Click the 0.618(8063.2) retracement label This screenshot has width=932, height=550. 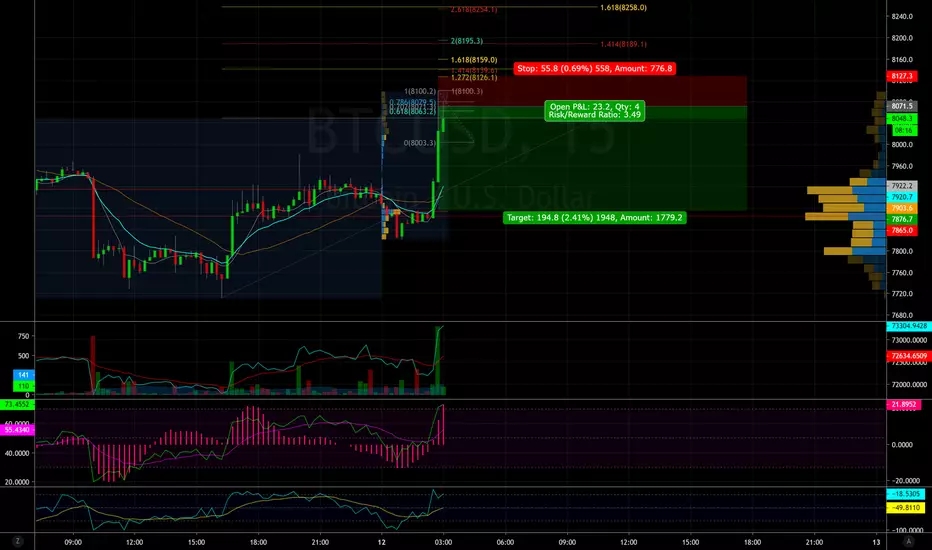413,111
